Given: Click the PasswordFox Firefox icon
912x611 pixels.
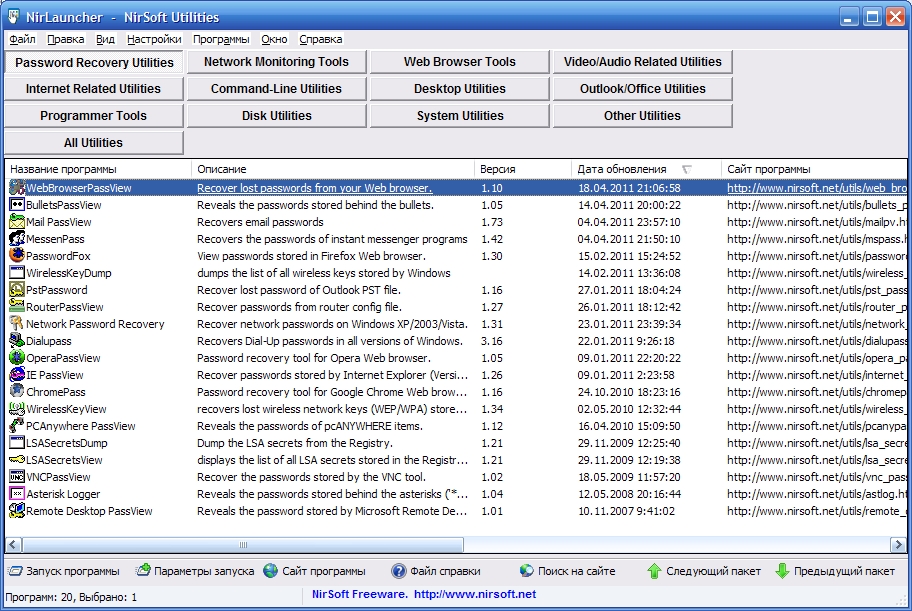Looking at the screenshot, I should click(17, 255).
